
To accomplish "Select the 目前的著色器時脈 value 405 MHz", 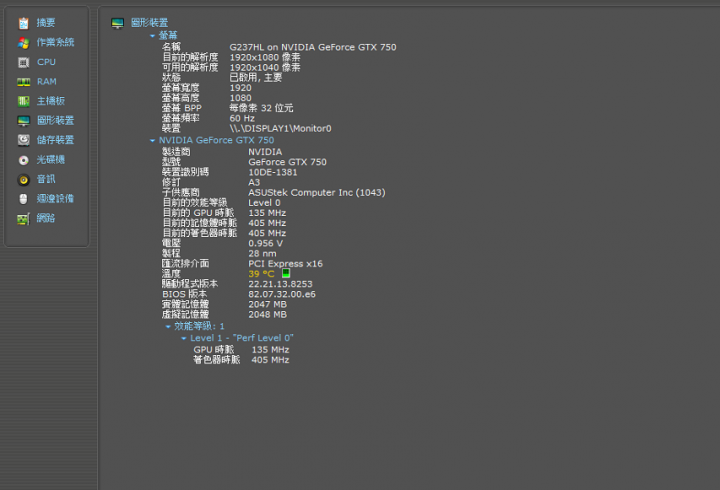I will (267, 233).
